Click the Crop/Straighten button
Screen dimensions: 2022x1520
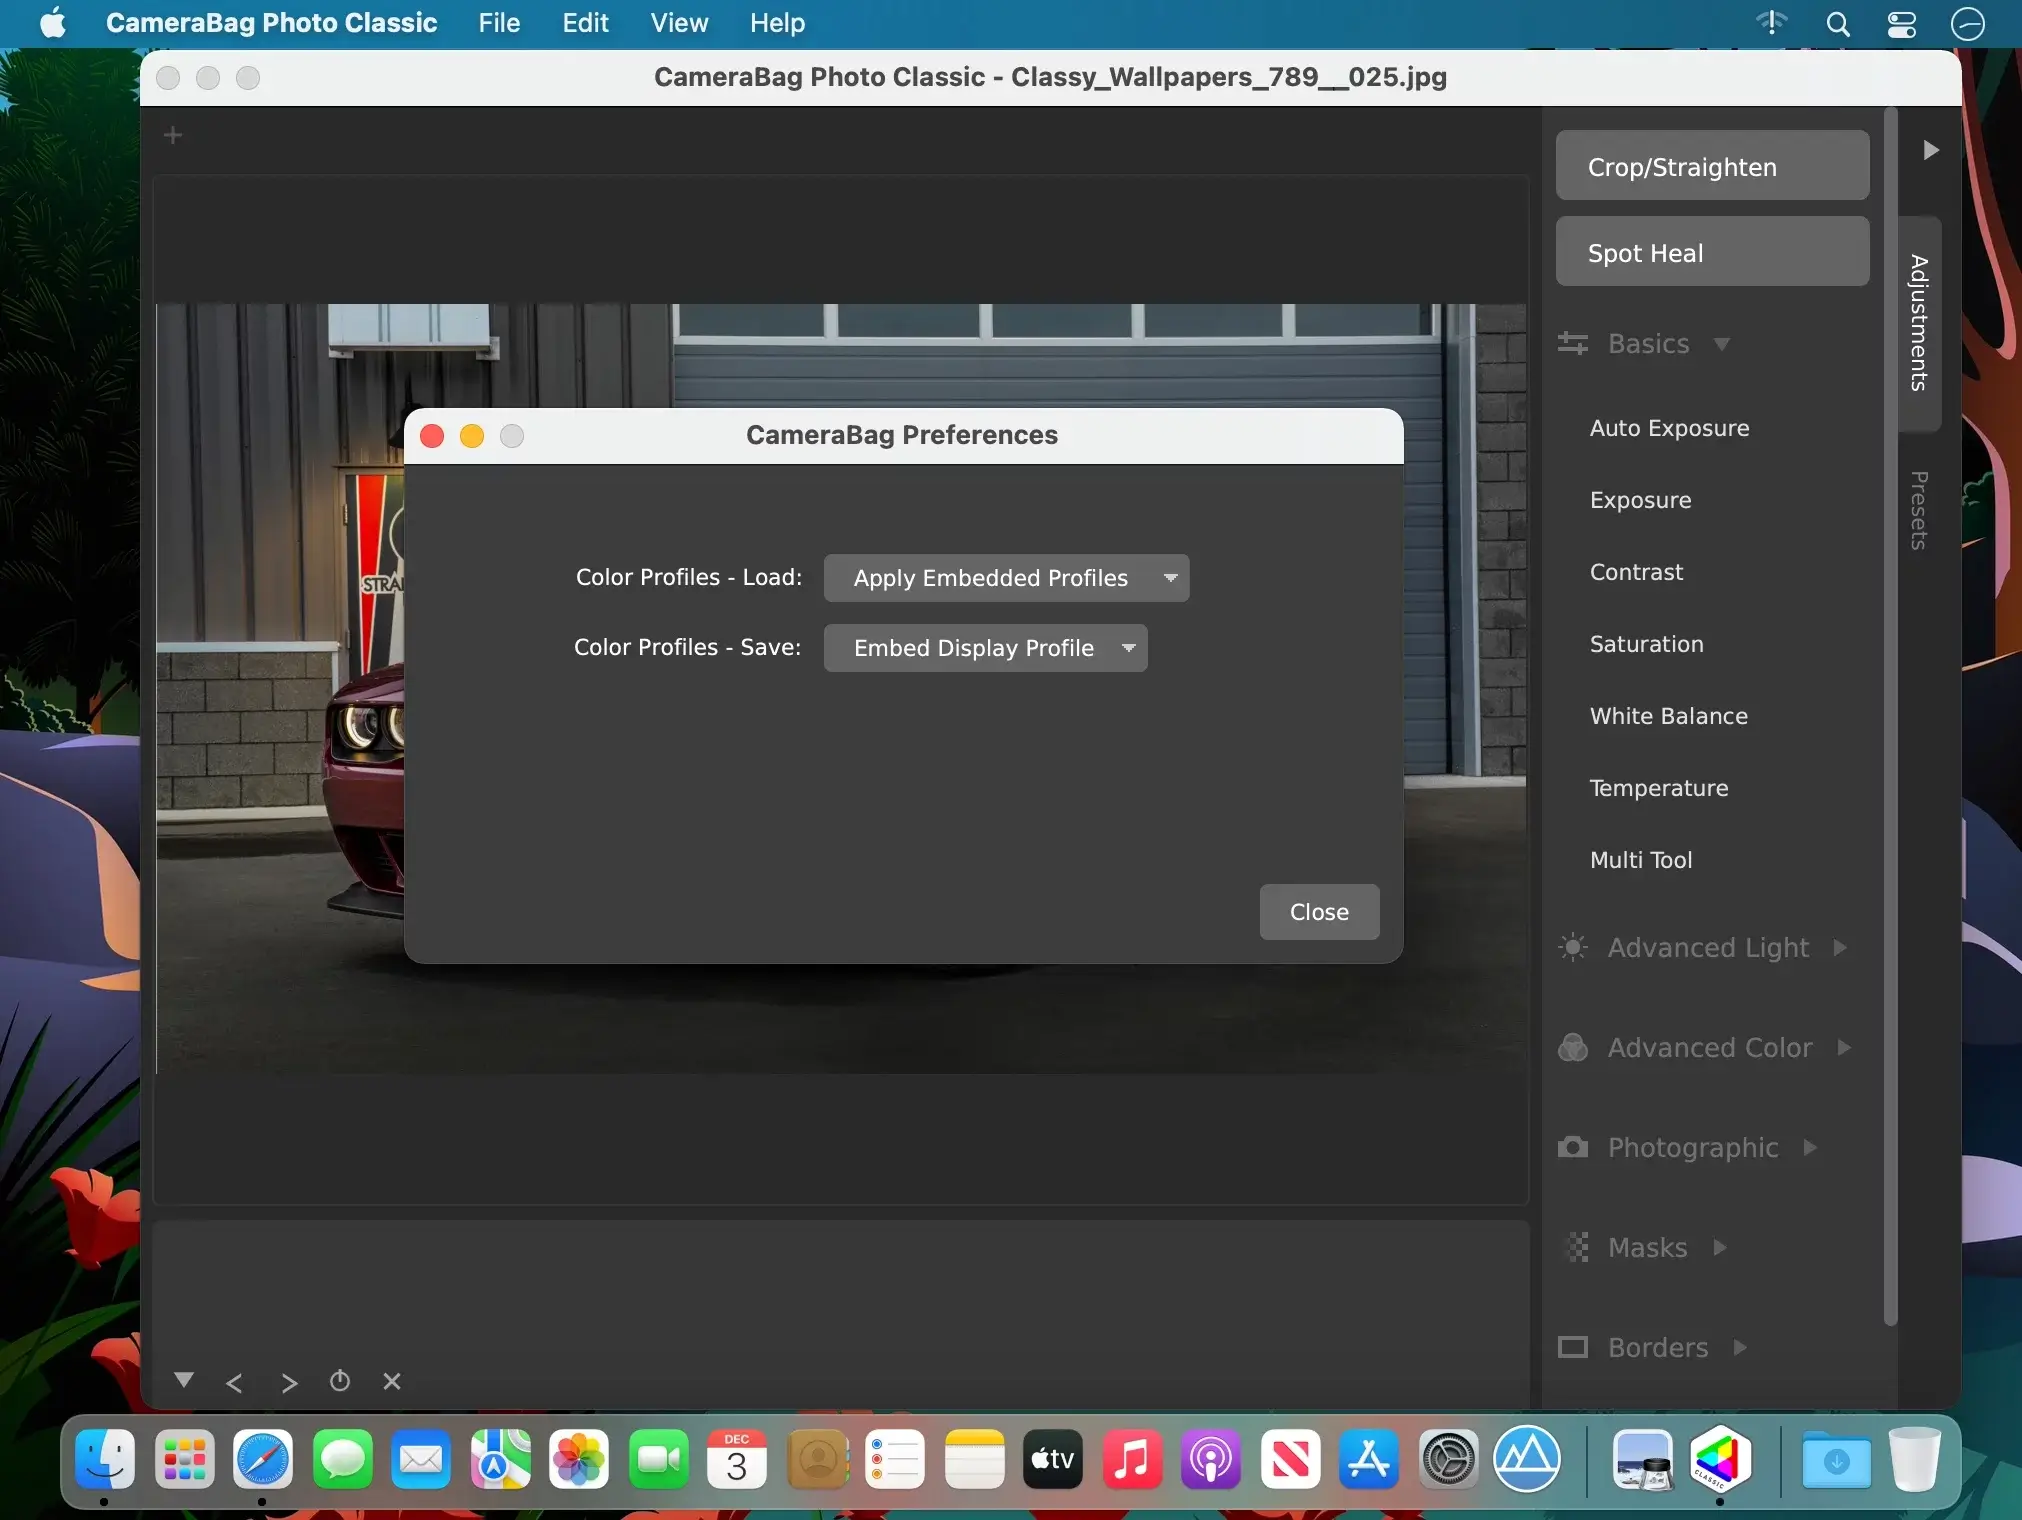tap(1712, 166)
